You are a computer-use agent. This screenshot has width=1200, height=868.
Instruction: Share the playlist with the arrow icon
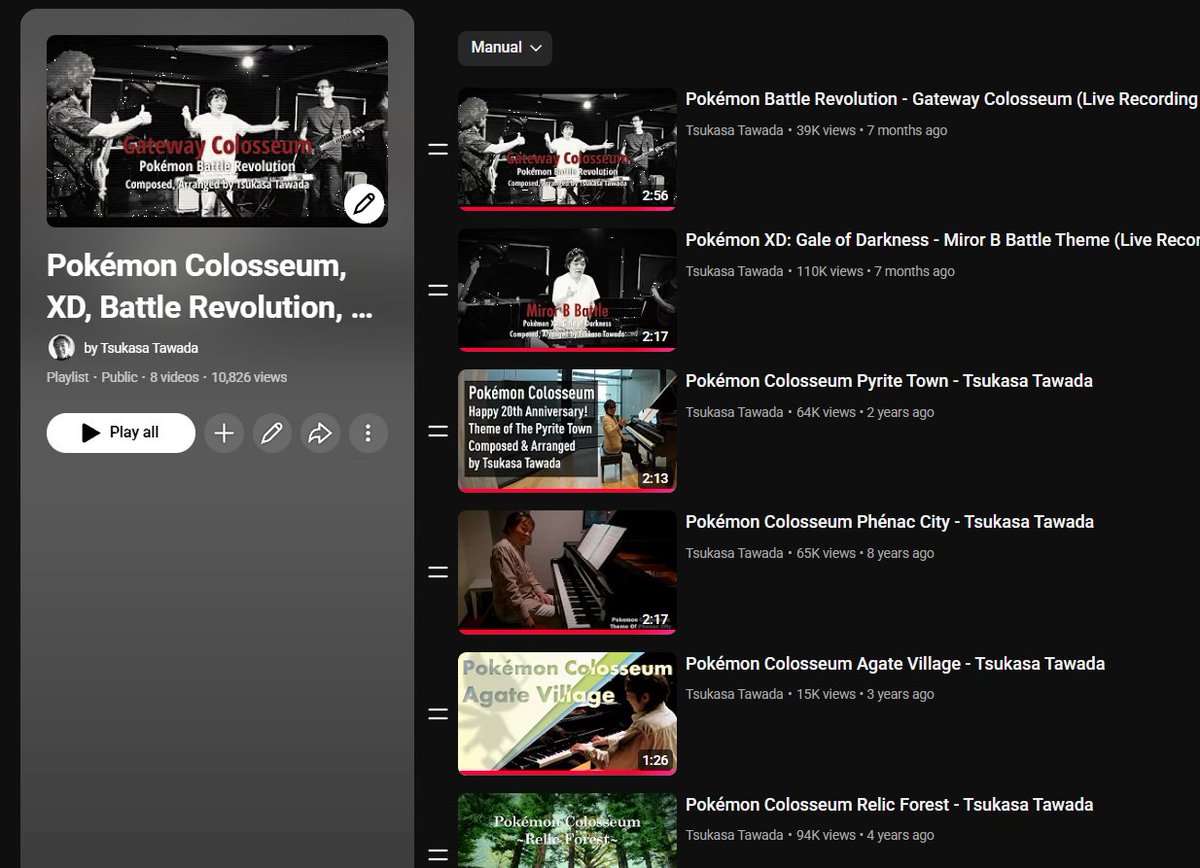coord(320,433)
